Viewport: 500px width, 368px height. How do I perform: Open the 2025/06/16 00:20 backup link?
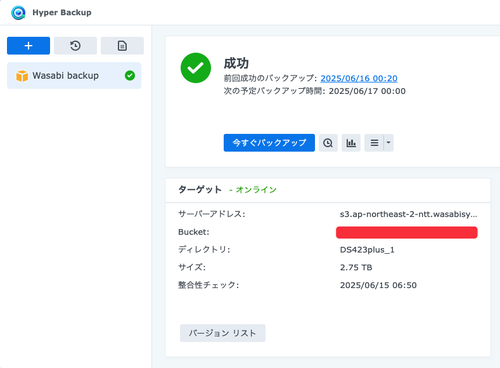(359, 78)
